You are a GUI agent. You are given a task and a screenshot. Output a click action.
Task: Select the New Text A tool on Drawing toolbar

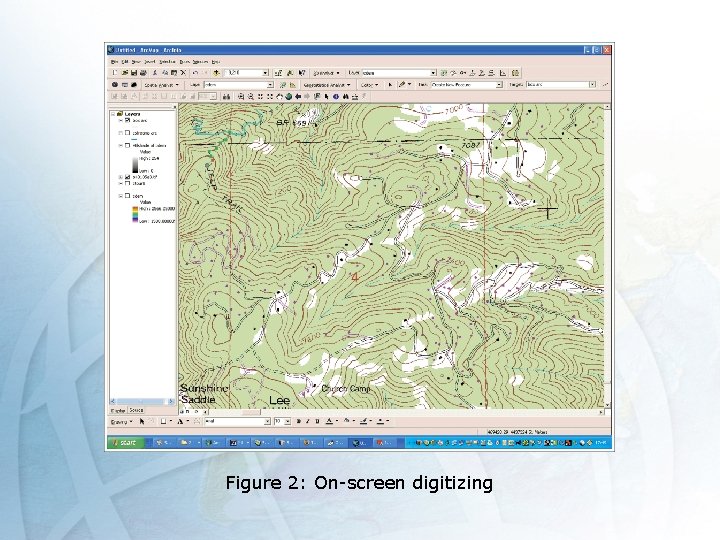pyautogui.click(x=180, y=421)
